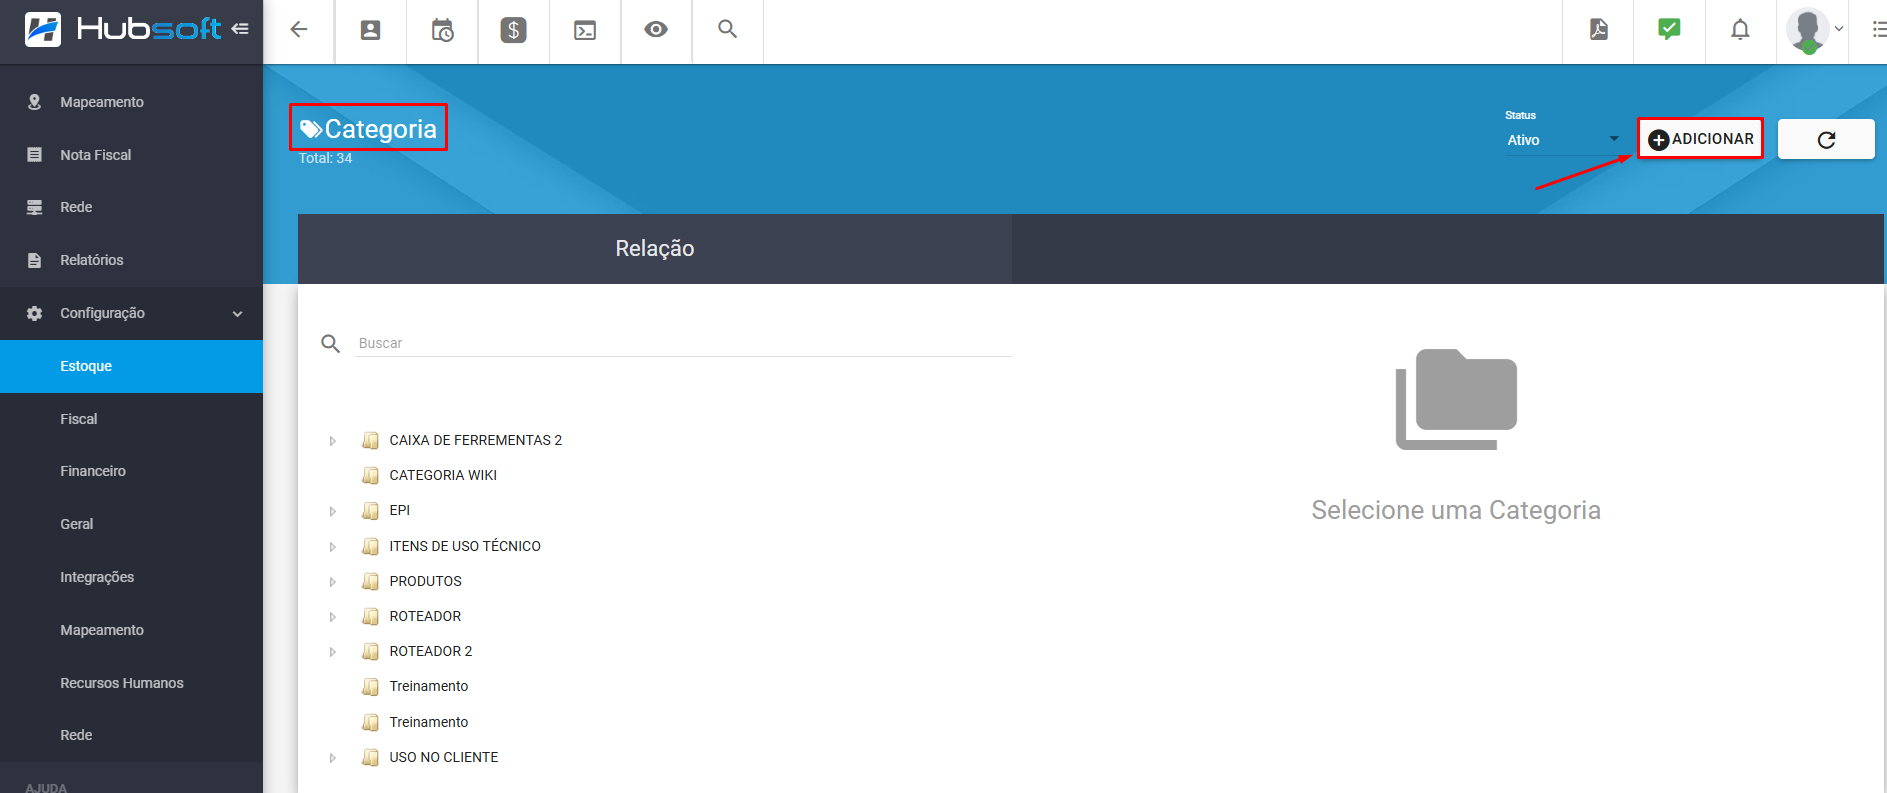
Task: Open the list menu icon at top right
Action: click(x=1879, y=30)
